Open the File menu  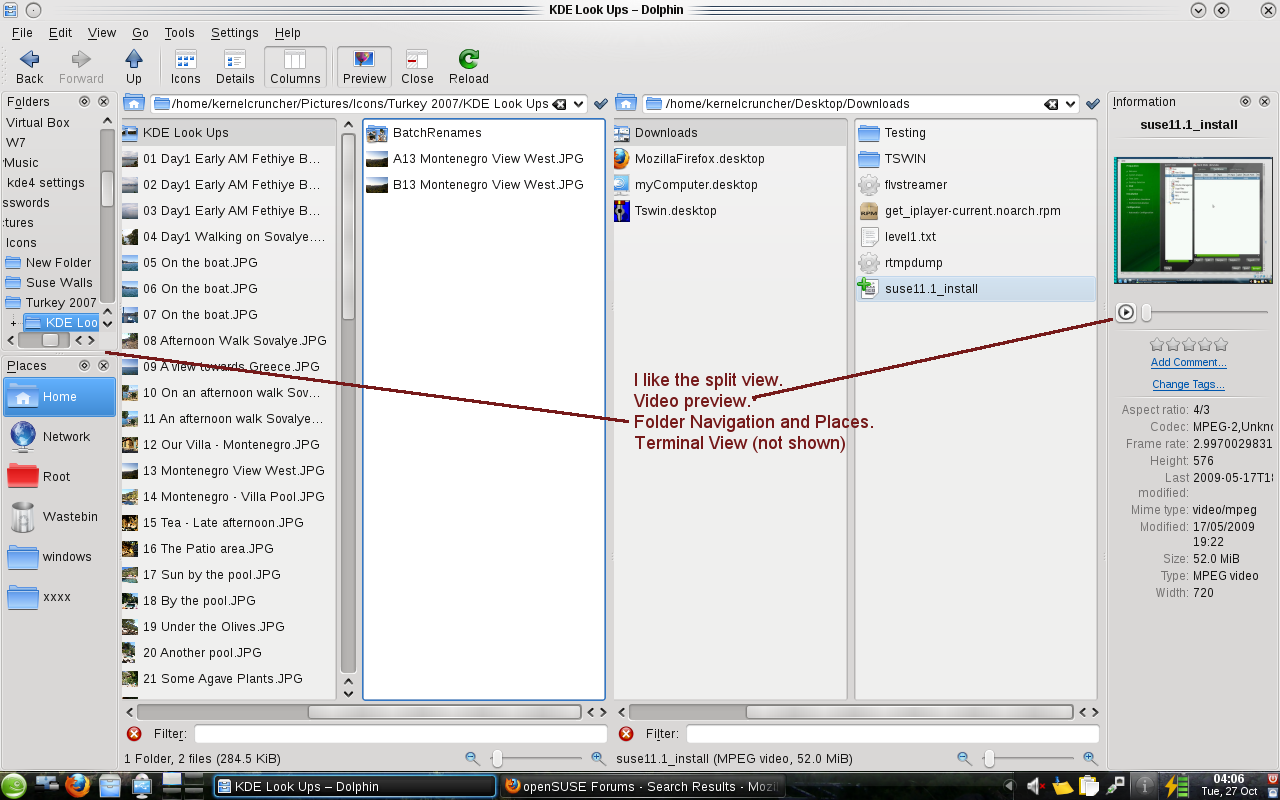point(22,33)
